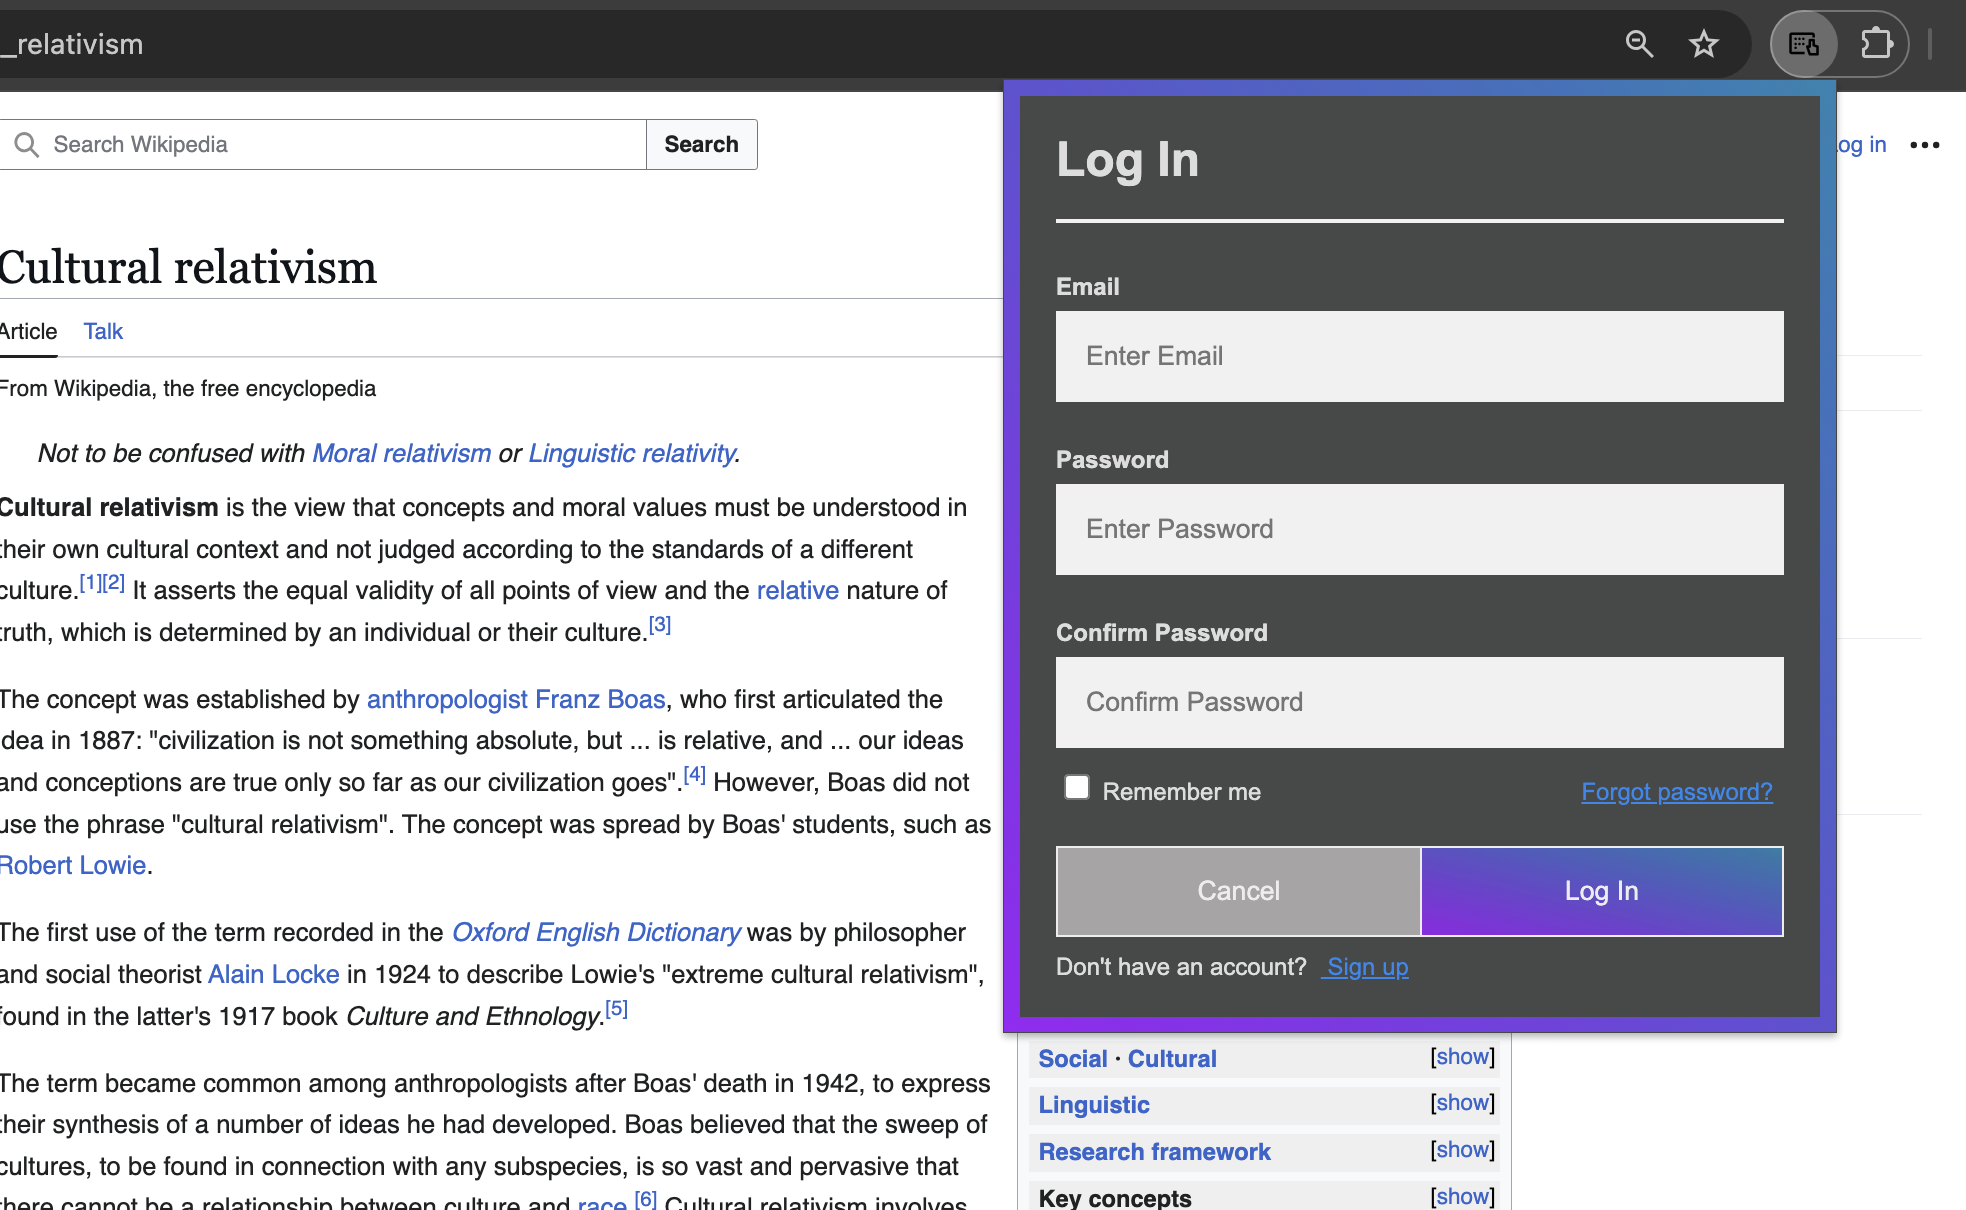Enable the Remember me checkbox

click(1077, 788)
